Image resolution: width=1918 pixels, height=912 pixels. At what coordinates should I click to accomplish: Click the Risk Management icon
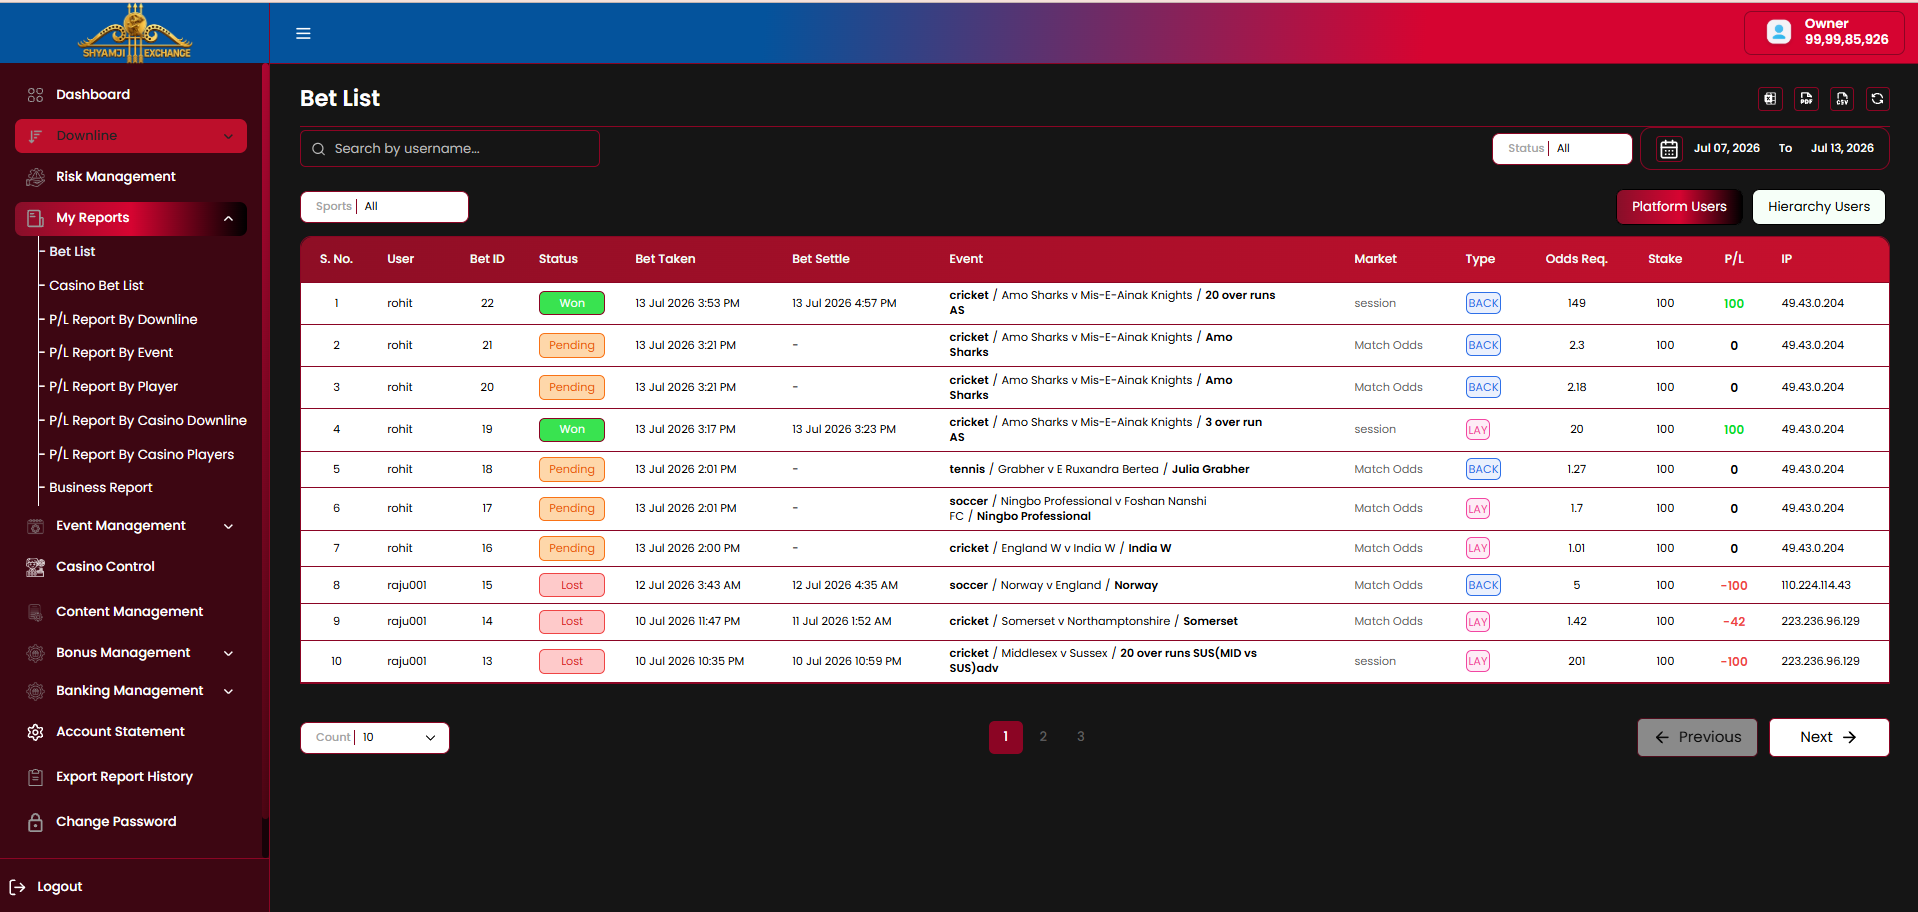coord(35,177)
